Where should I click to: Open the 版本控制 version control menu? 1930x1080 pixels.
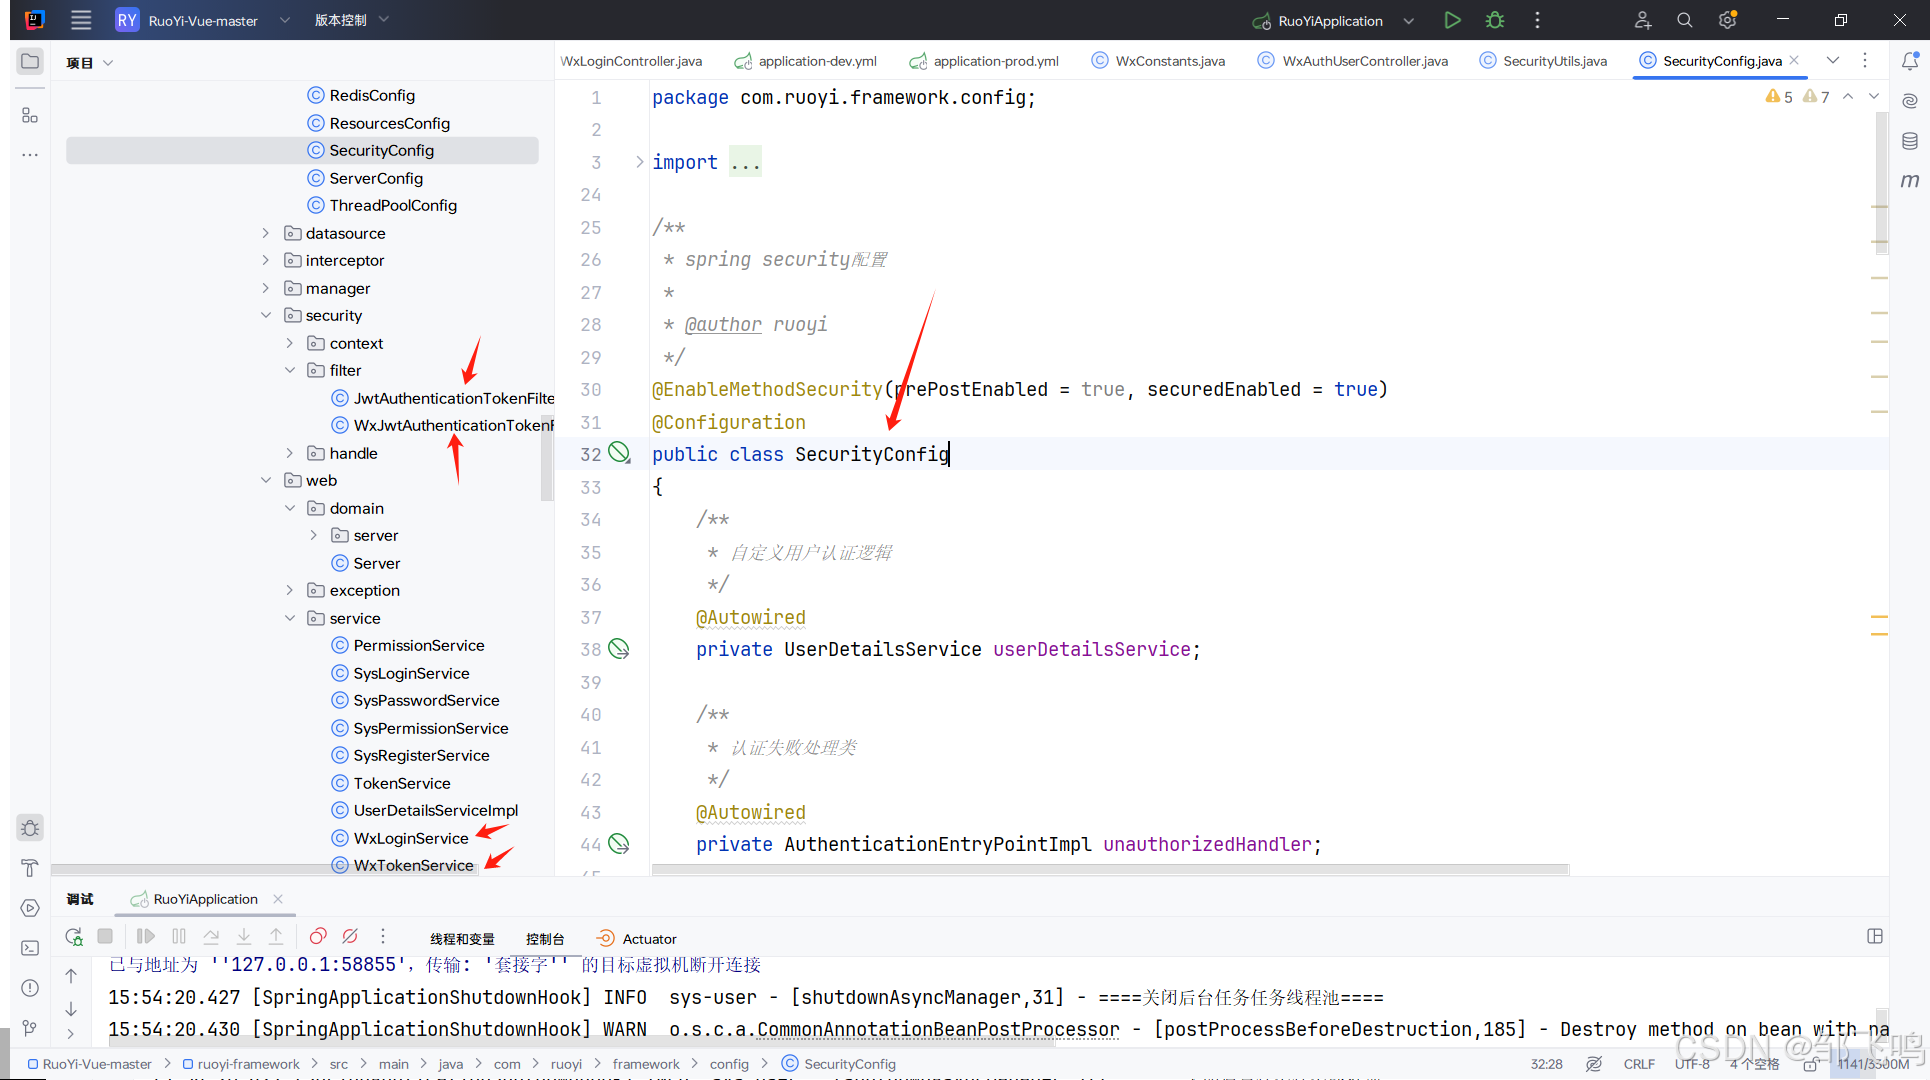click(x=352, y=20)
